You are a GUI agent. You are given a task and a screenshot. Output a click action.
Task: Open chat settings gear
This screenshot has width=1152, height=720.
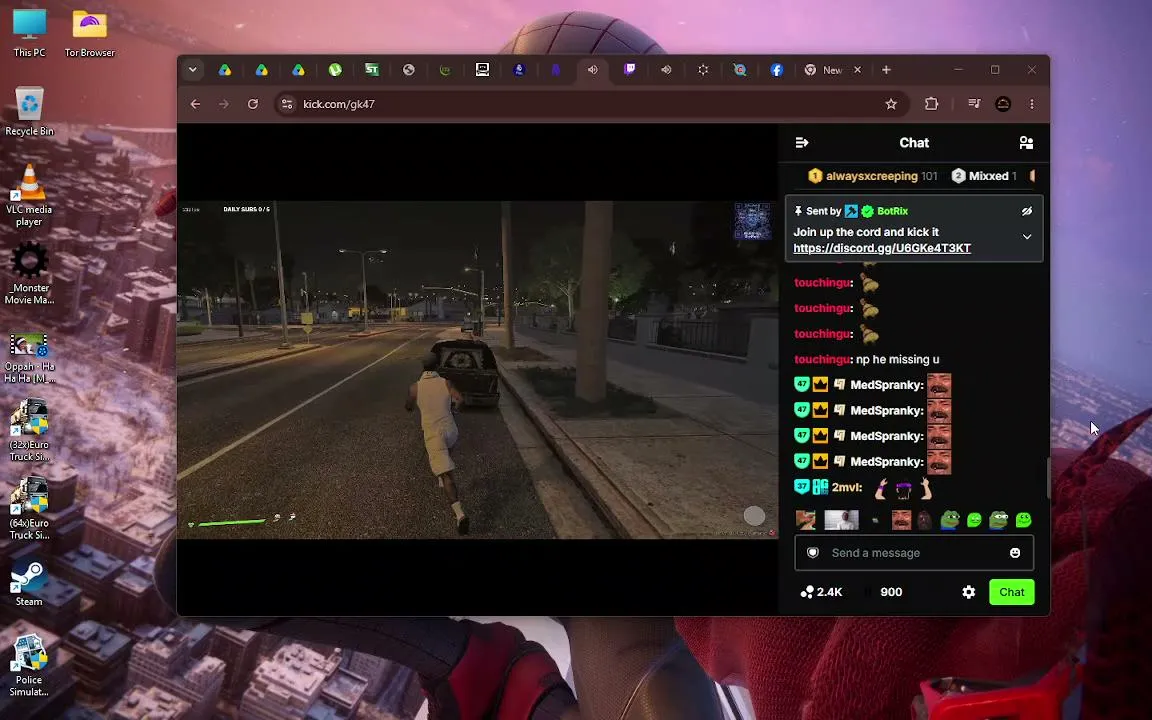pos(968,592)
